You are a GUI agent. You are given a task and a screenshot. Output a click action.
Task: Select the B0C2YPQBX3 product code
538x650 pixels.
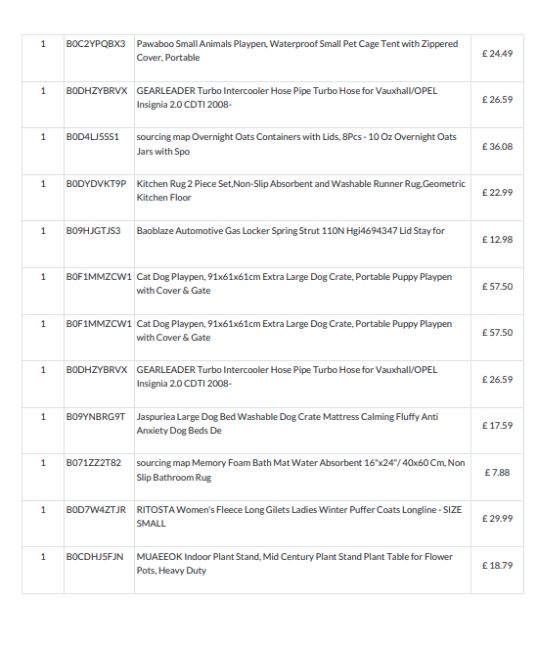(x=96, y=44)
